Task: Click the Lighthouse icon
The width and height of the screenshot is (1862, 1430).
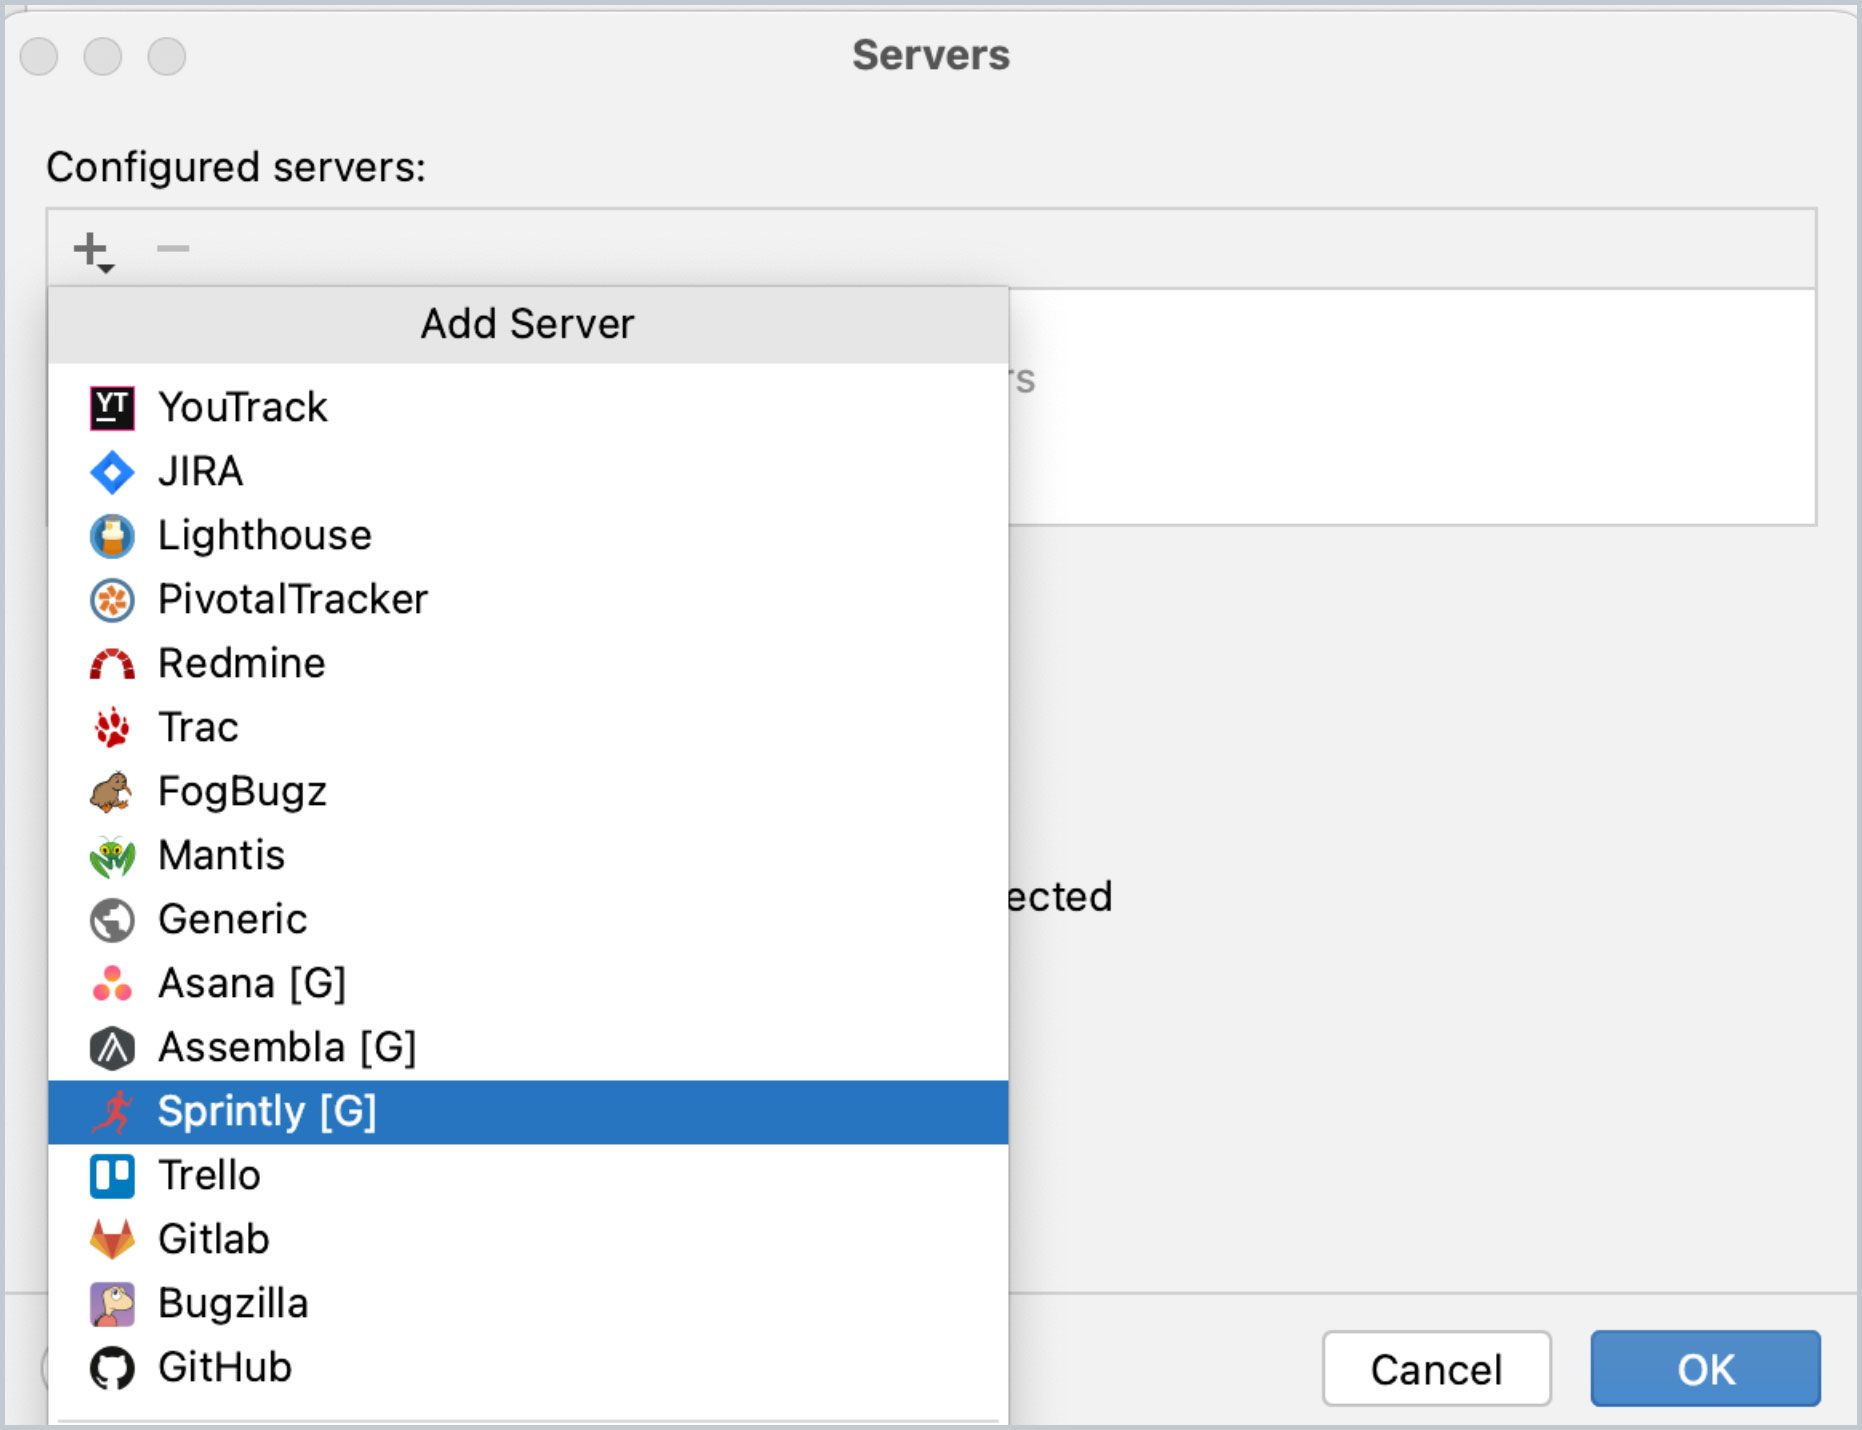Action: click(x=112, y=536)
